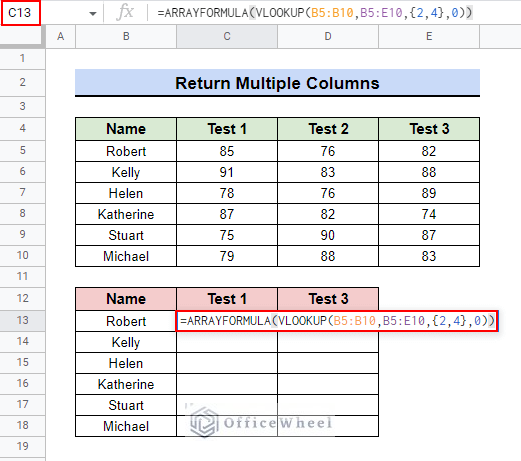
Task: Select row 4 header
Action: (x=22, y=128)
